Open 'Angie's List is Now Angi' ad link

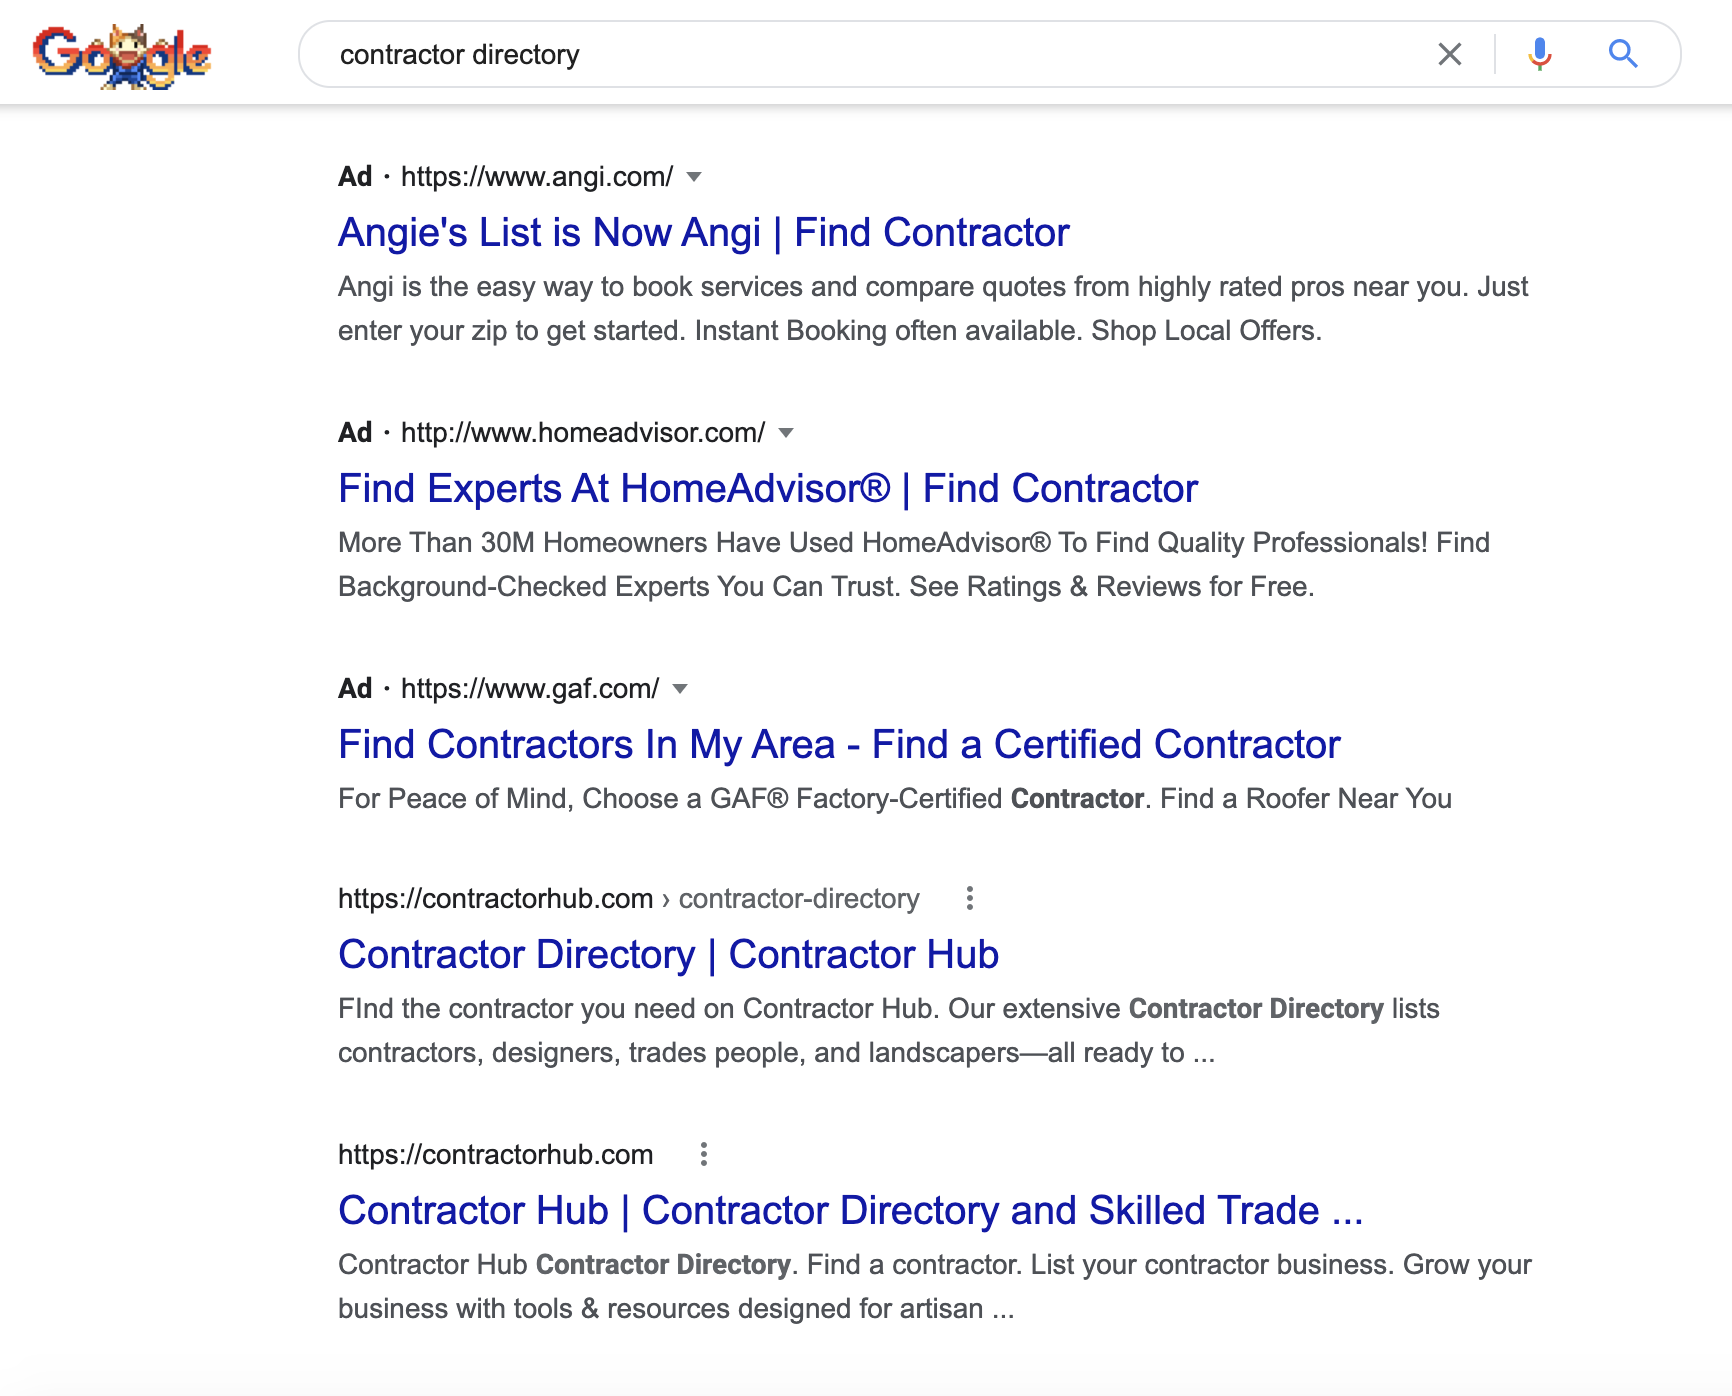704,233
